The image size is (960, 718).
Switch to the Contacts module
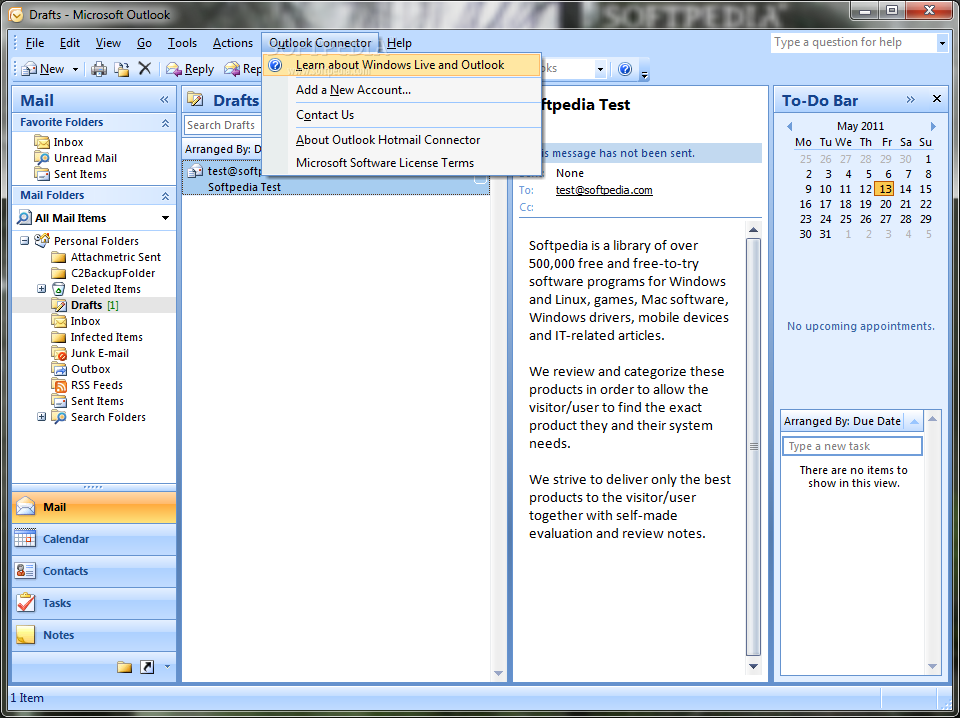[x=94, y=571]
